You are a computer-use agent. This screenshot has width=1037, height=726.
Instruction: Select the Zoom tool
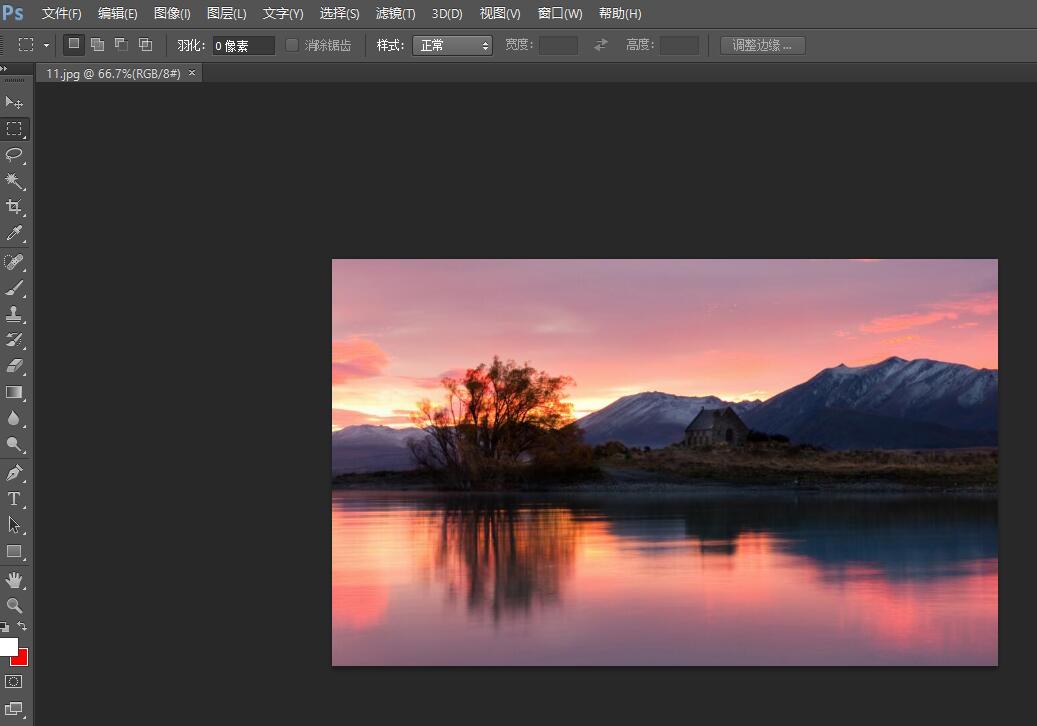click(x=14, y=605)
